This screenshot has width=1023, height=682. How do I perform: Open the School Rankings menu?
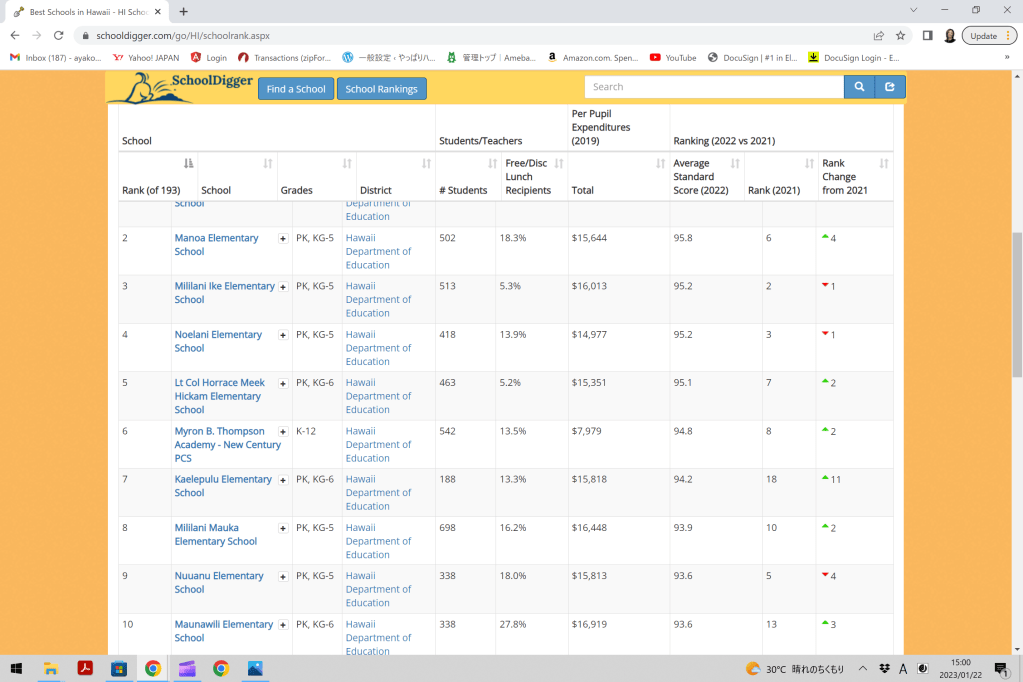381,89
